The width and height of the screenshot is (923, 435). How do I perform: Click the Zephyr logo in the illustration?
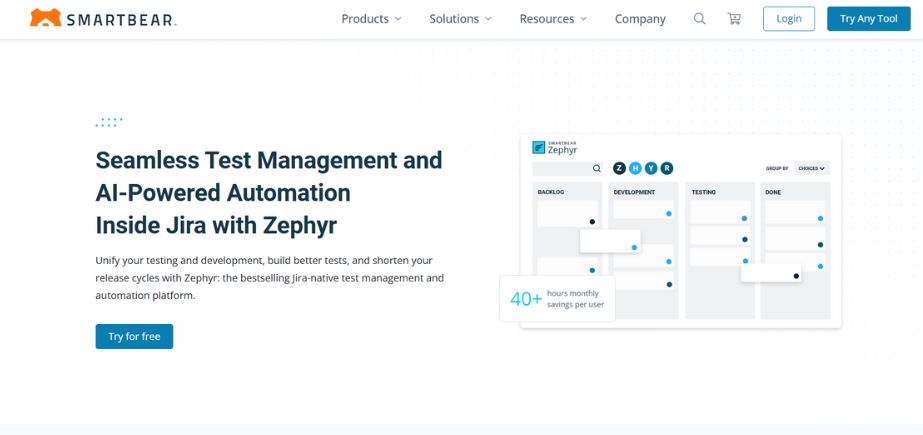click(x=555, y=147)
